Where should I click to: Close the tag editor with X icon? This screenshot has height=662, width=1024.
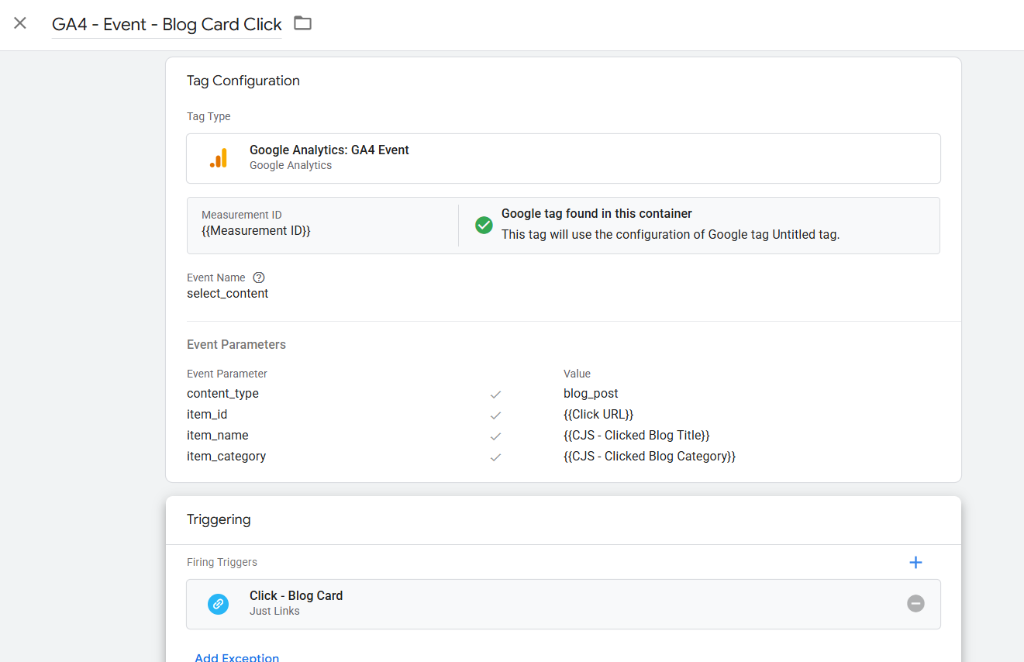pos(20,24)
